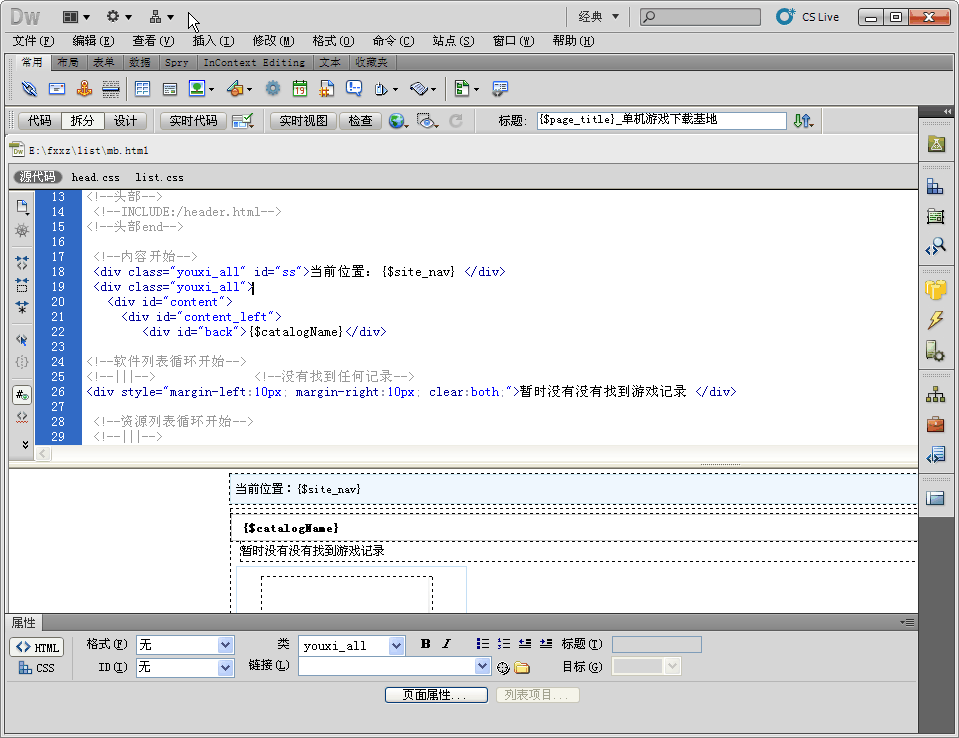959x738 pixels.
Task: Click the insert date calendar icon
Action: [x=299, y=89]
